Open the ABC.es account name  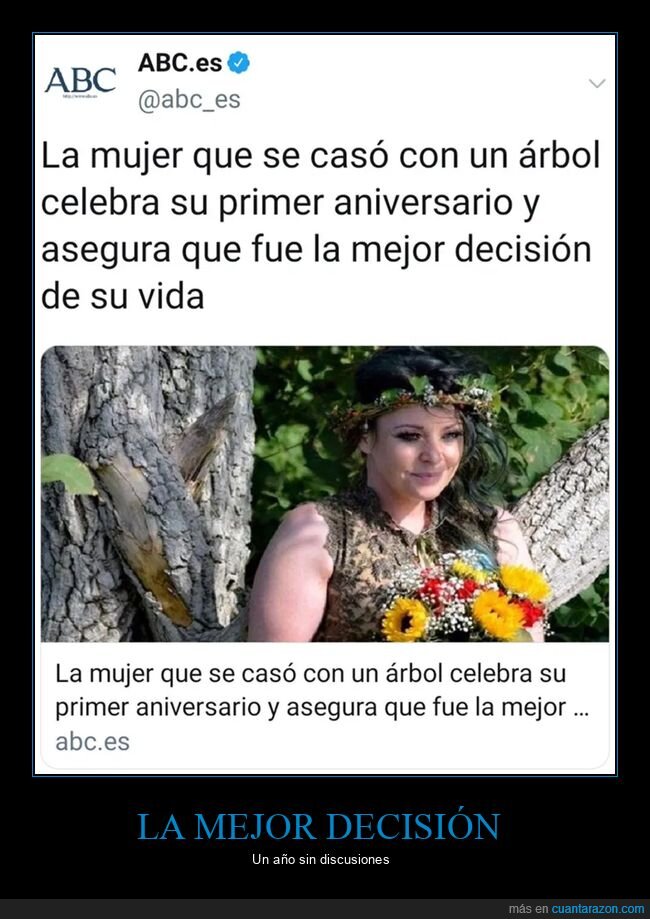pos(180,63)
